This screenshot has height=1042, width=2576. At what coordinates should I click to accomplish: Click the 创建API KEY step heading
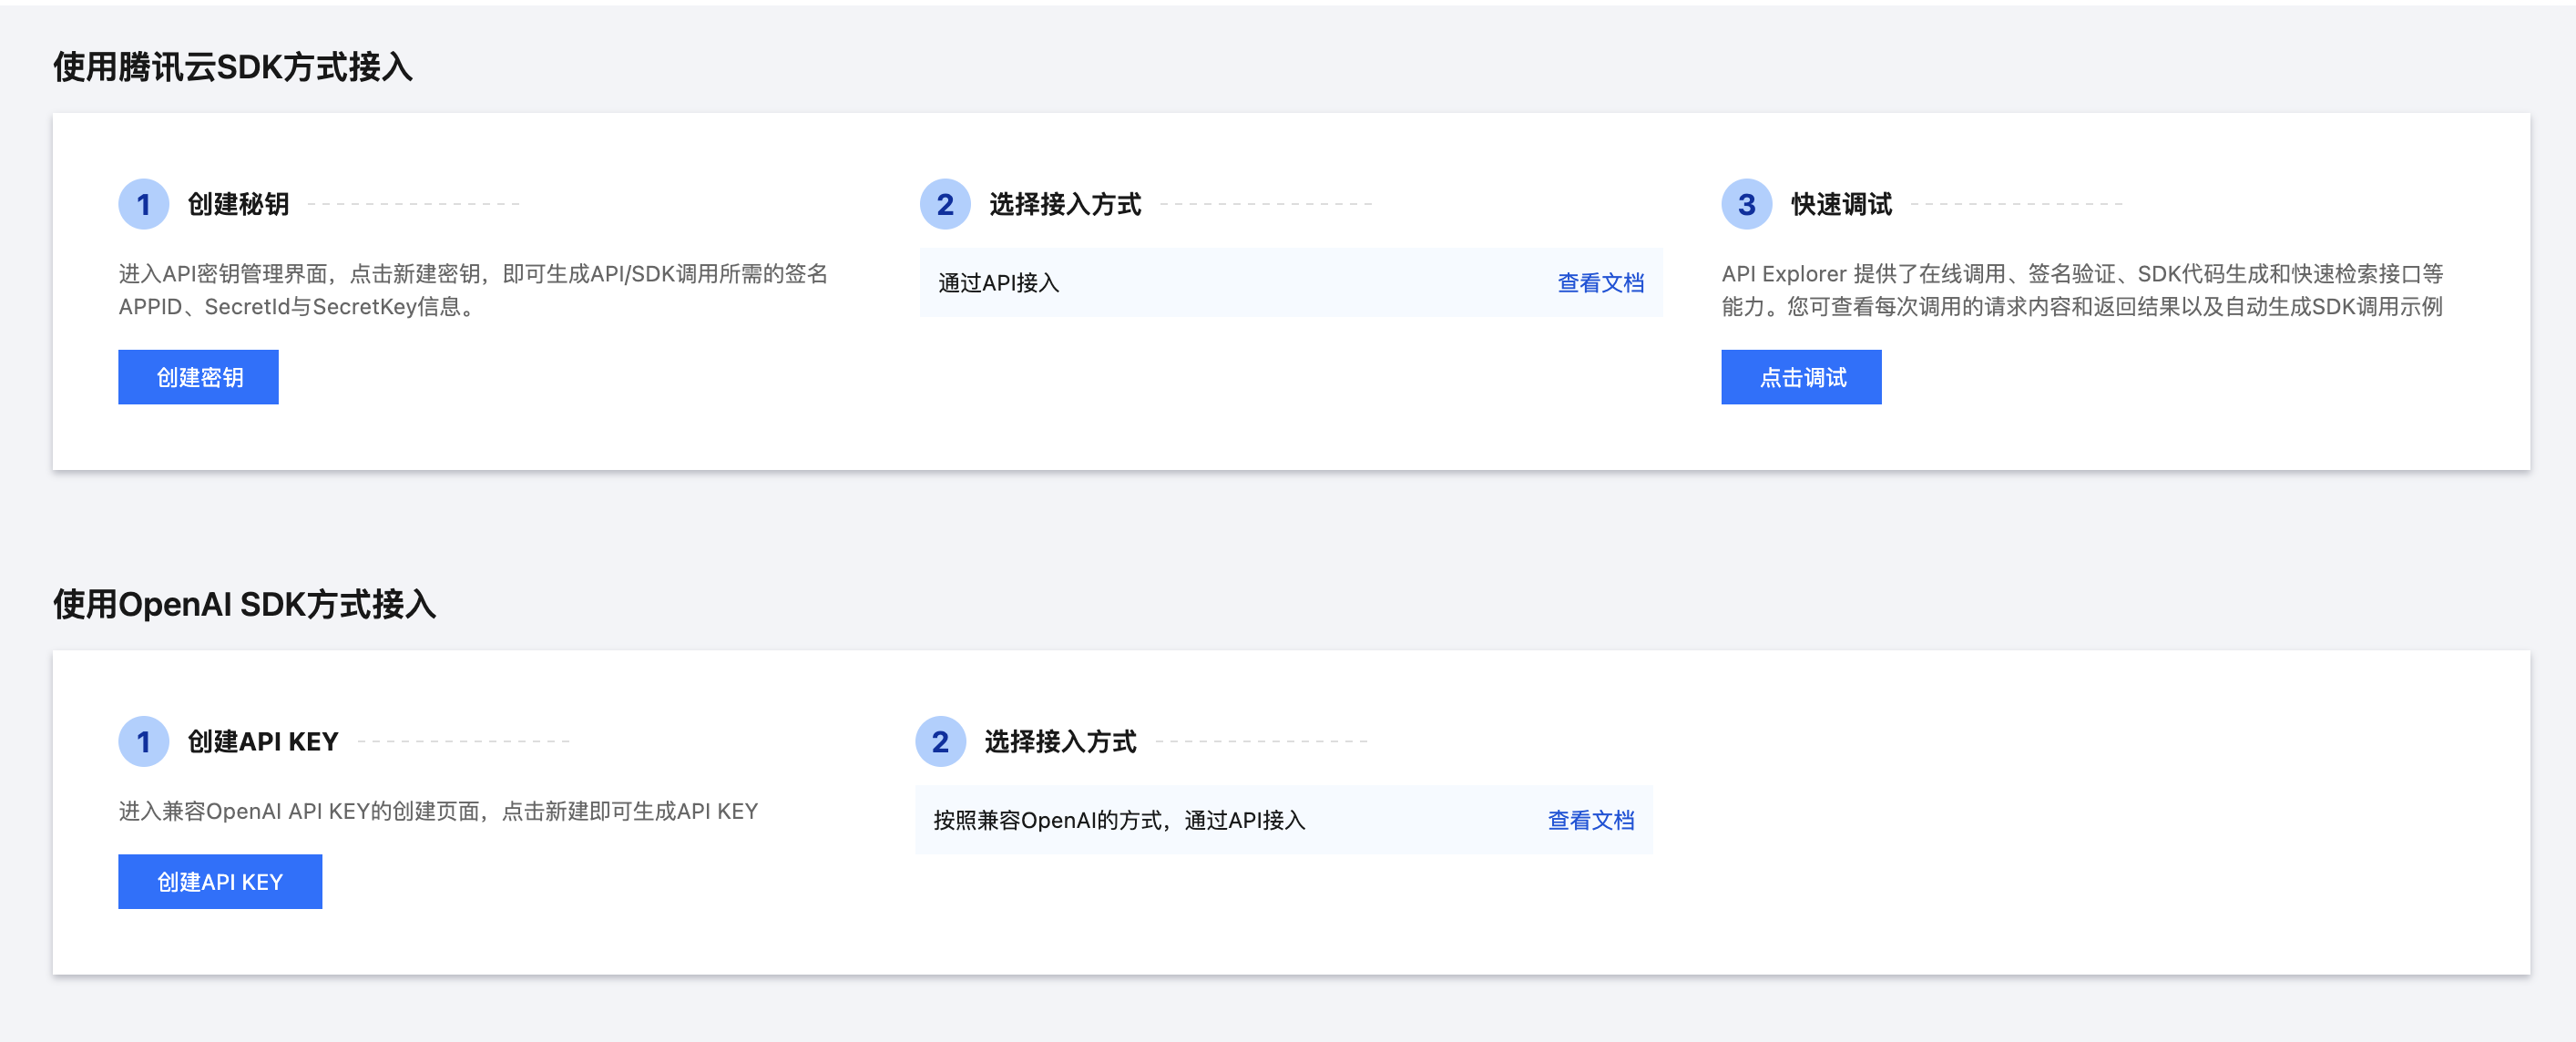tap(263, 741)
